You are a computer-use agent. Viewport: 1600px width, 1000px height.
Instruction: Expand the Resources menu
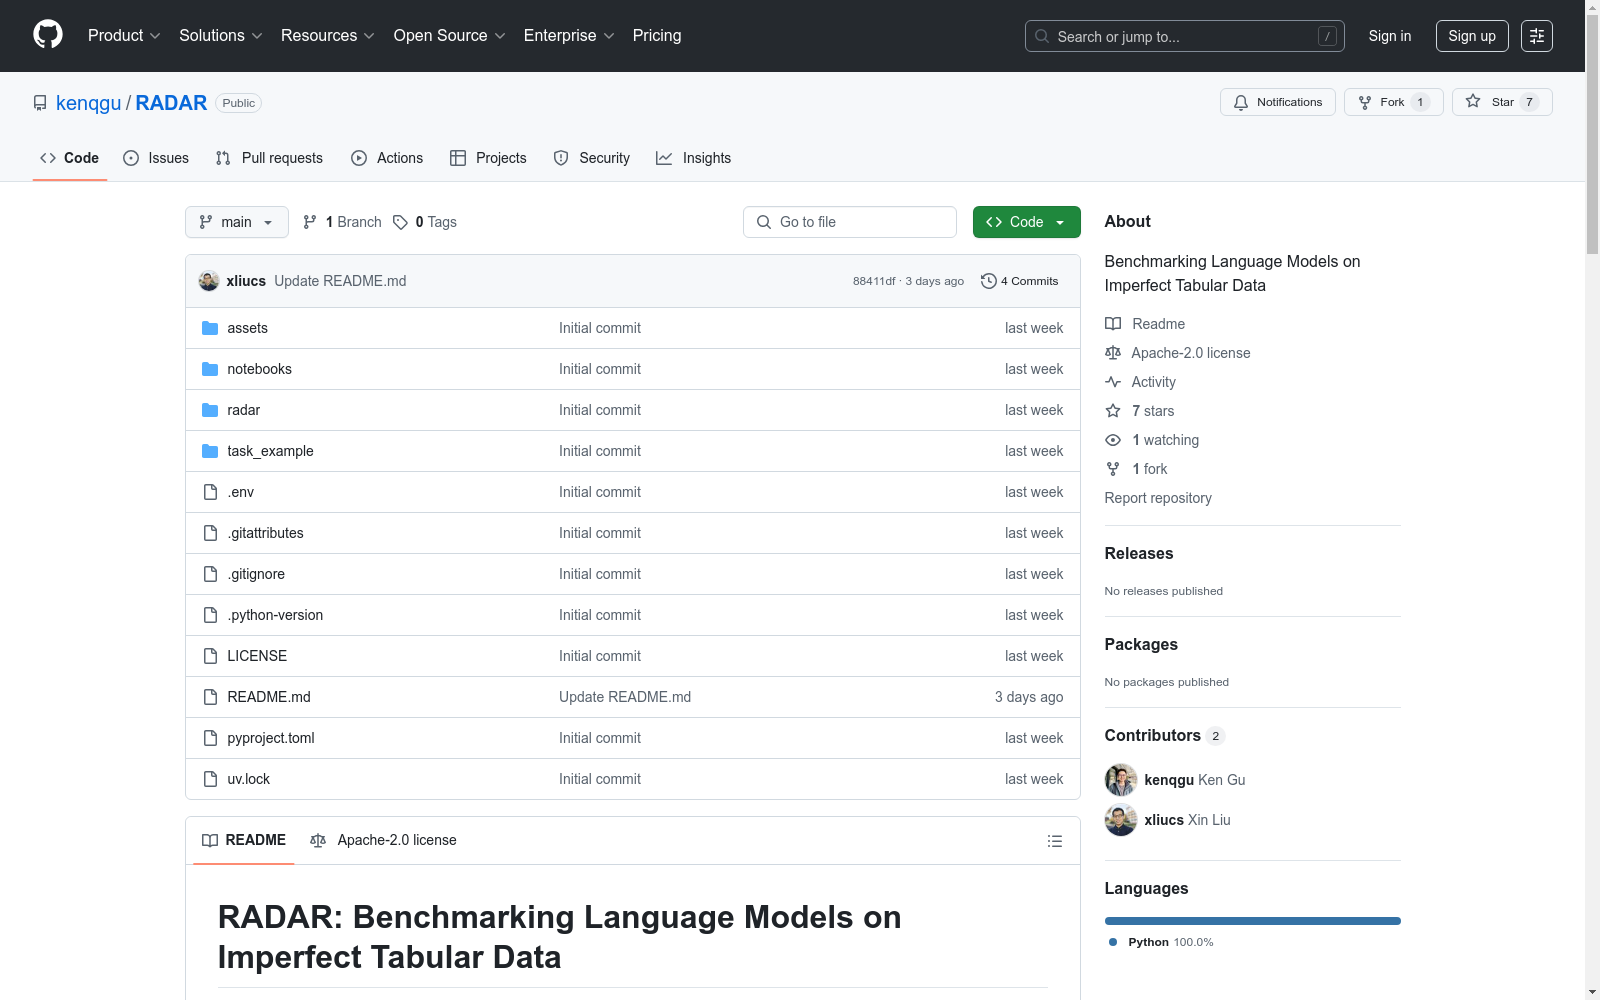coord(328,36)
